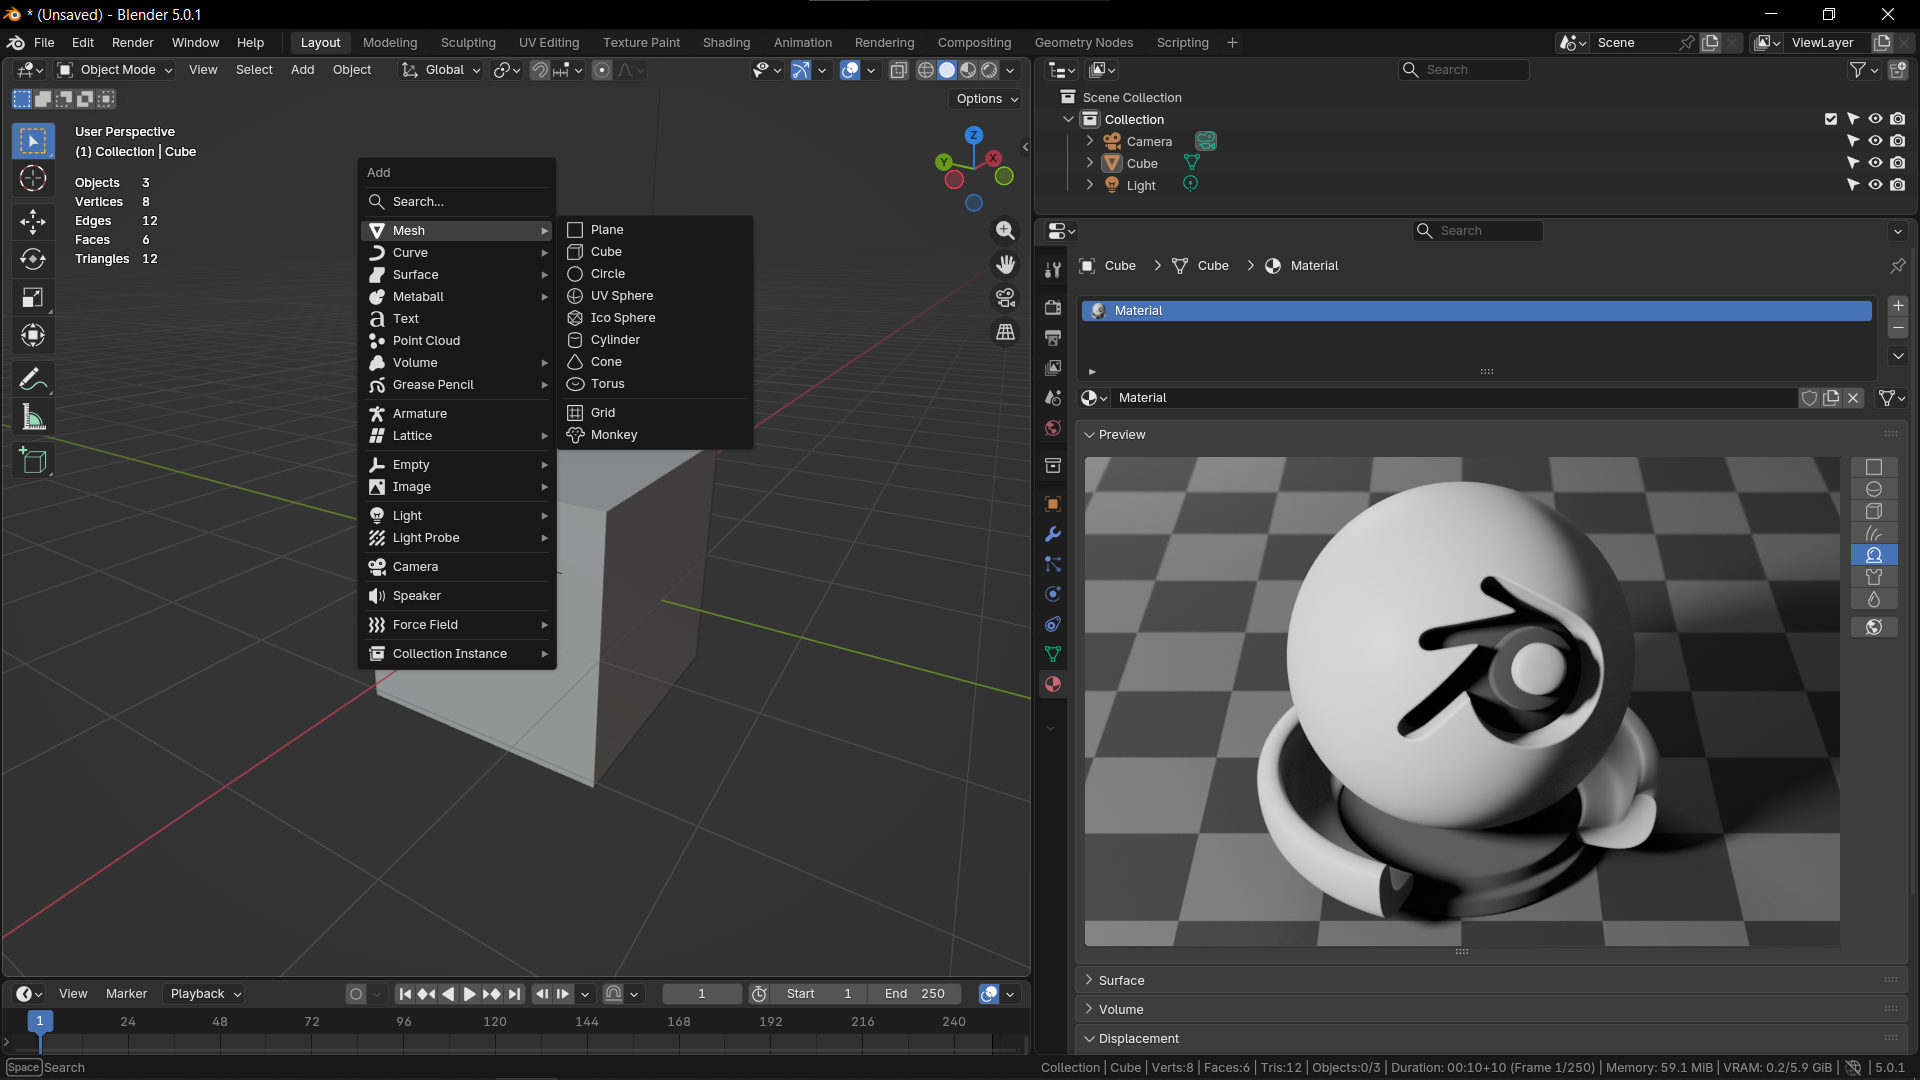The height and width of the screenshot is (1080, 1920).
Task: Select the monkey preview shape icon
Action: coord(1874,555)
